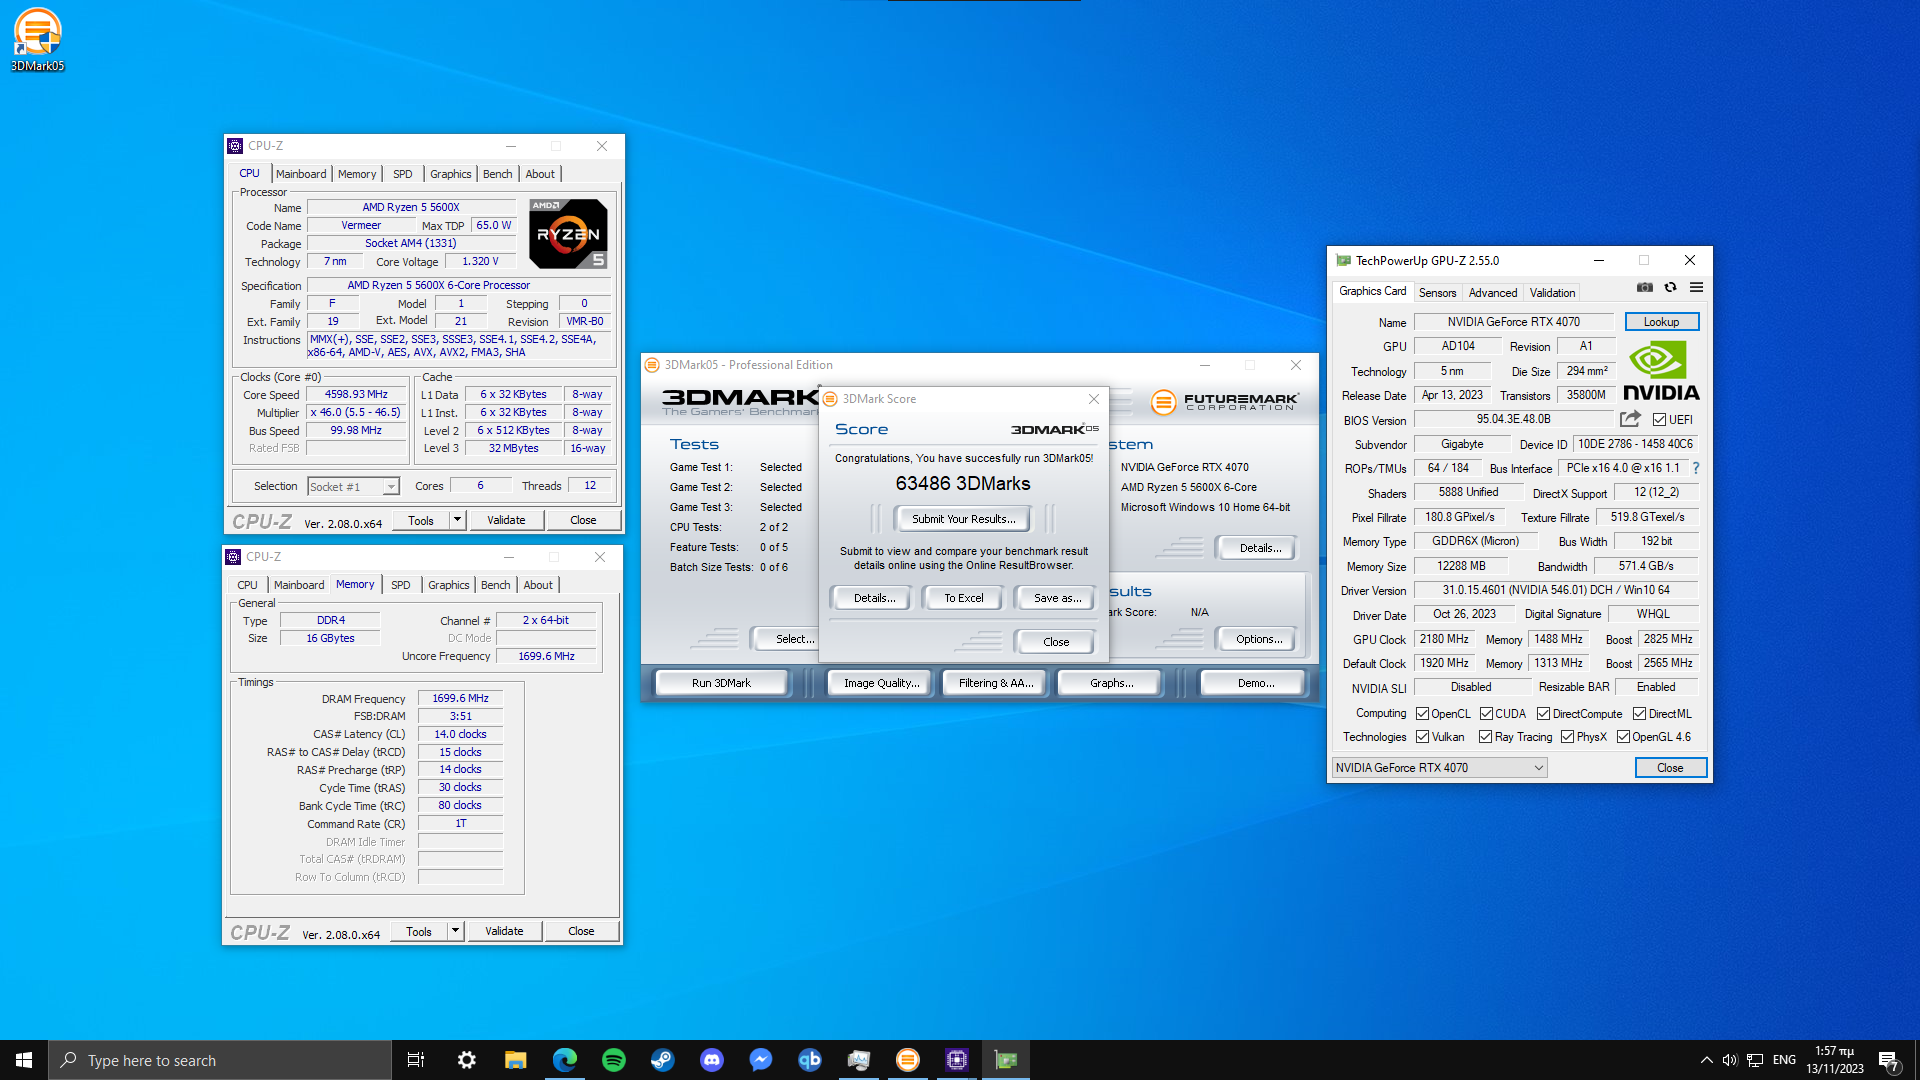Viewport: 1920px width, 1080px height.
Task: Click ENG language indicator in tray
Action: point(1784,1060)
